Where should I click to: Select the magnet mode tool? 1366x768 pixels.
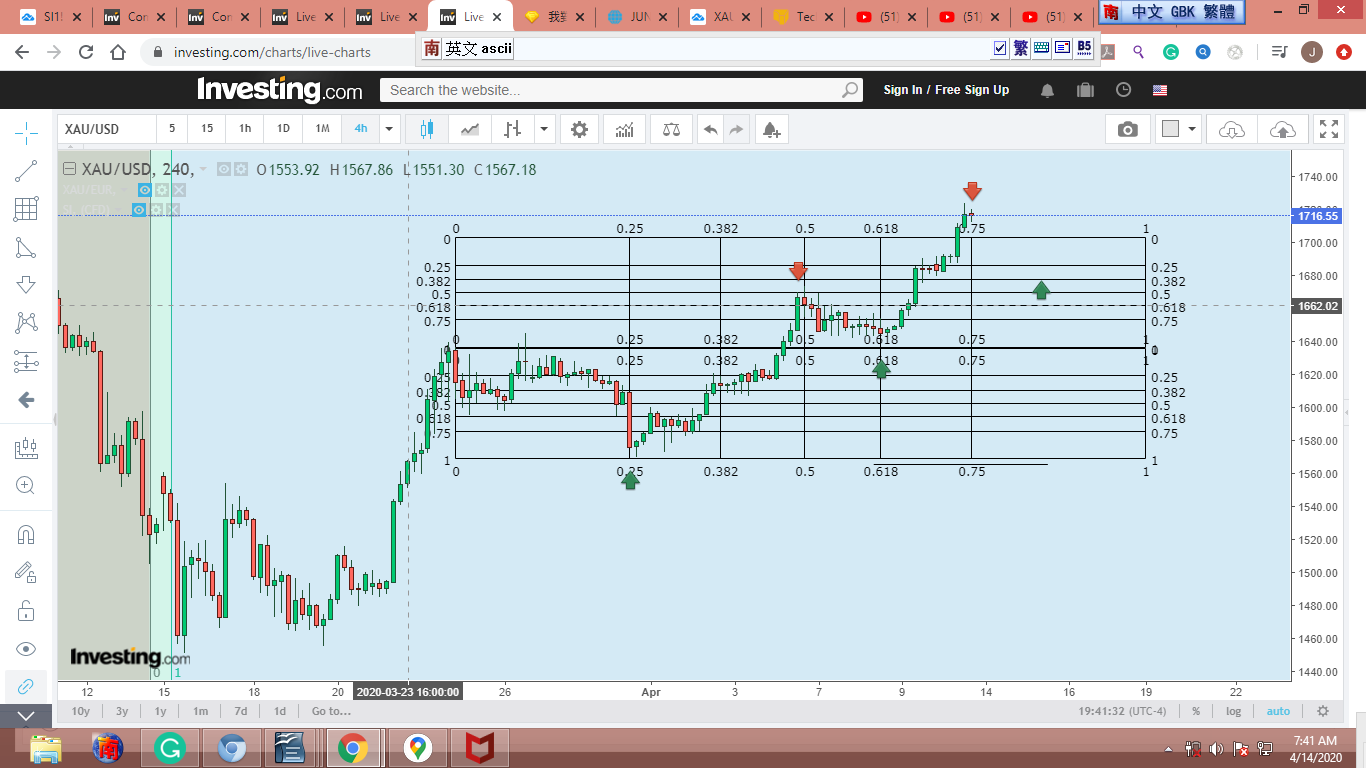[26, 534]
